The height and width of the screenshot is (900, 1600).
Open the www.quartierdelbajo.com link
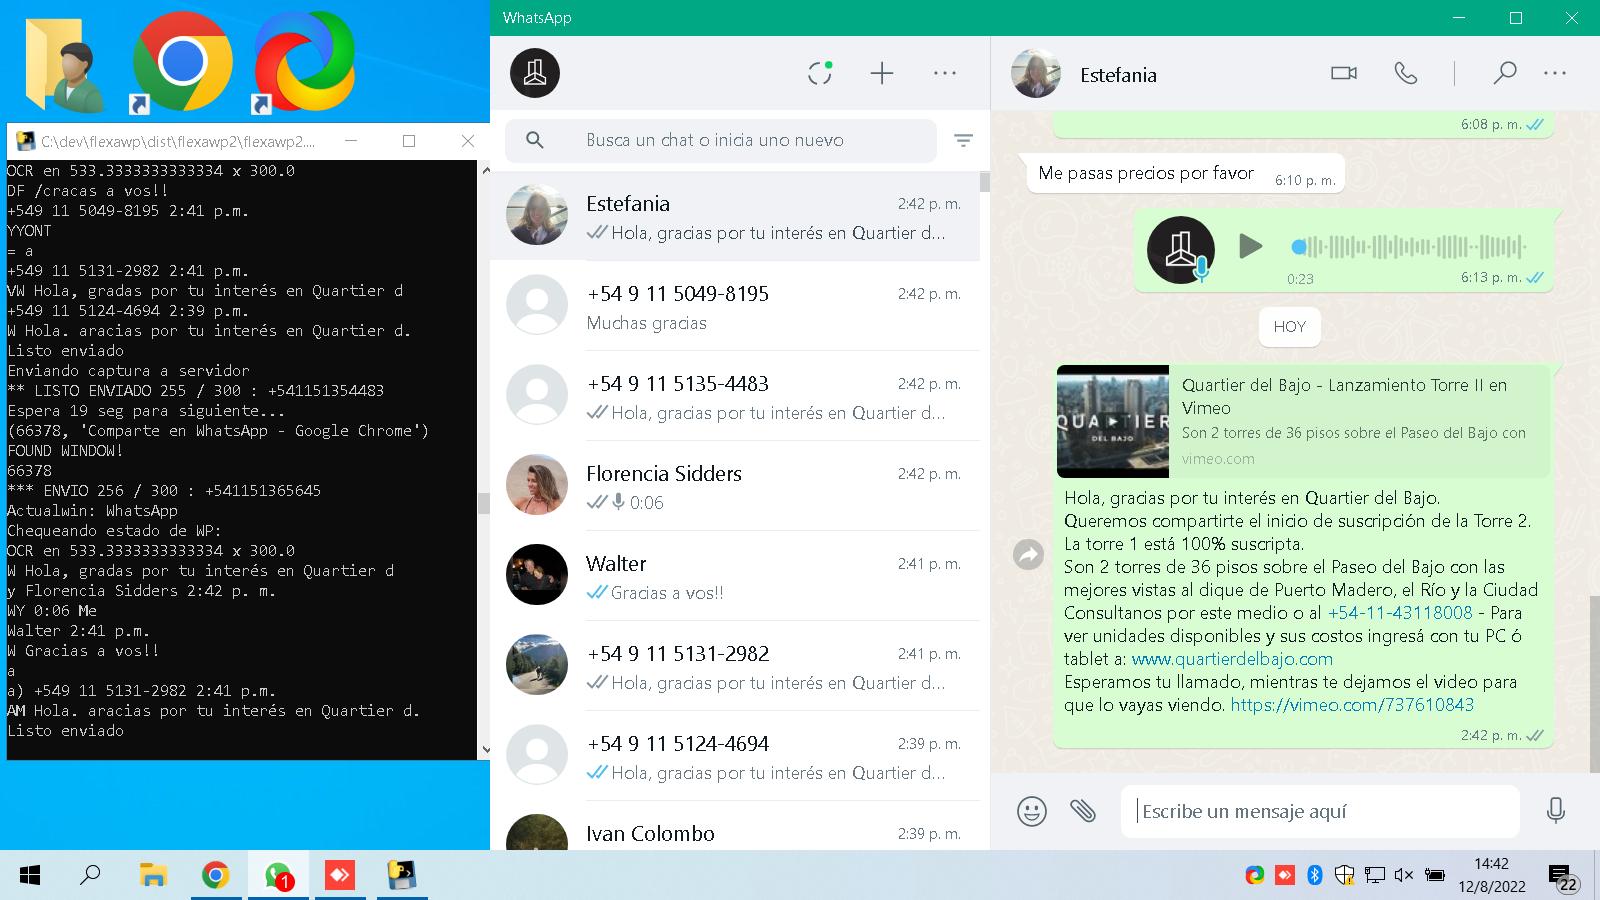[1232, 659]
